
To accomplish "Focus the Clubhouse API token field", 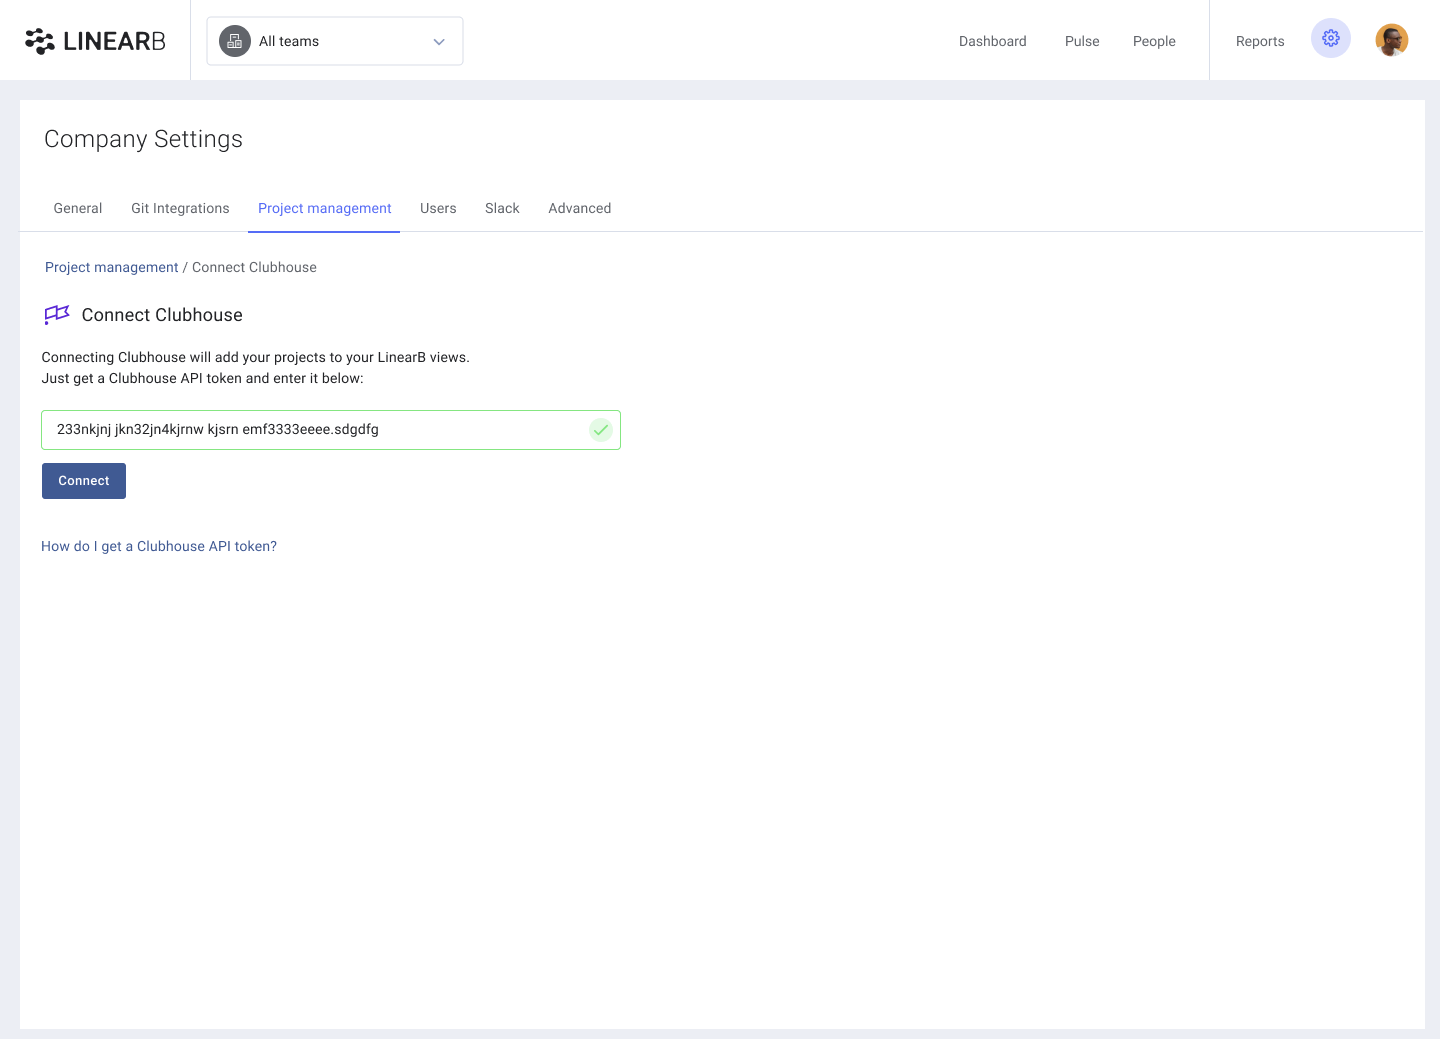I will [331, 430].
